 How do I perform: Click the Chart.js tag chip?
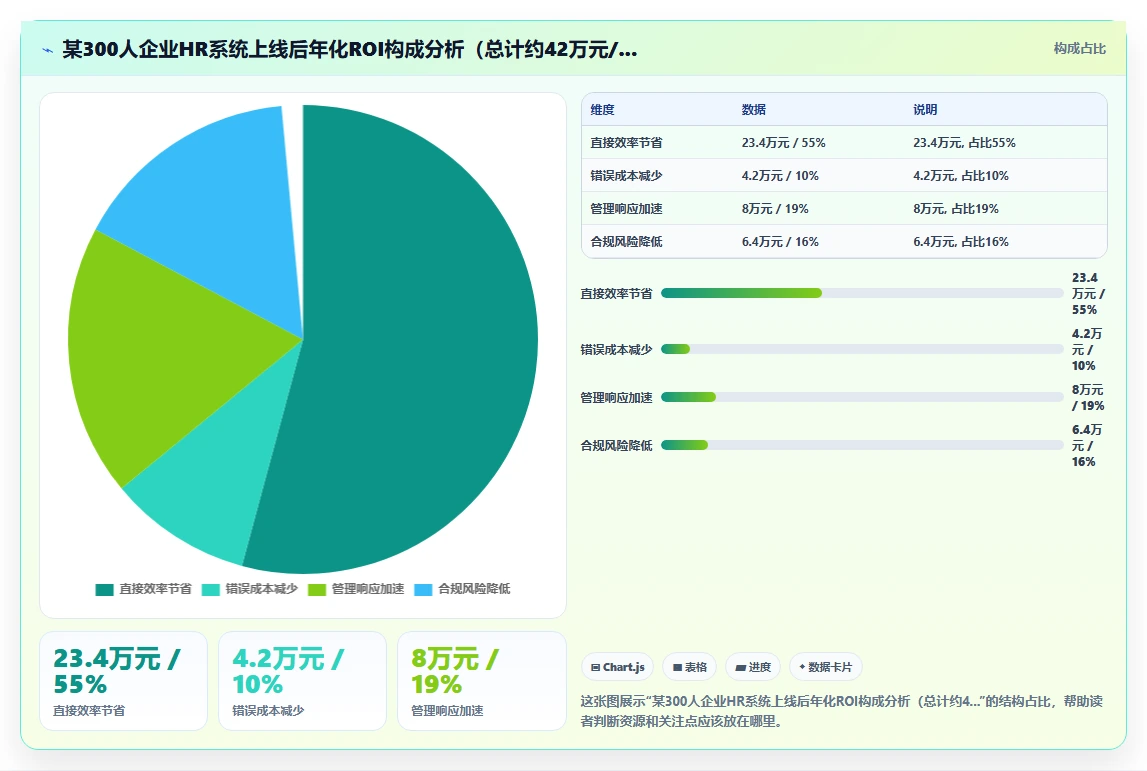pos(617,667)
